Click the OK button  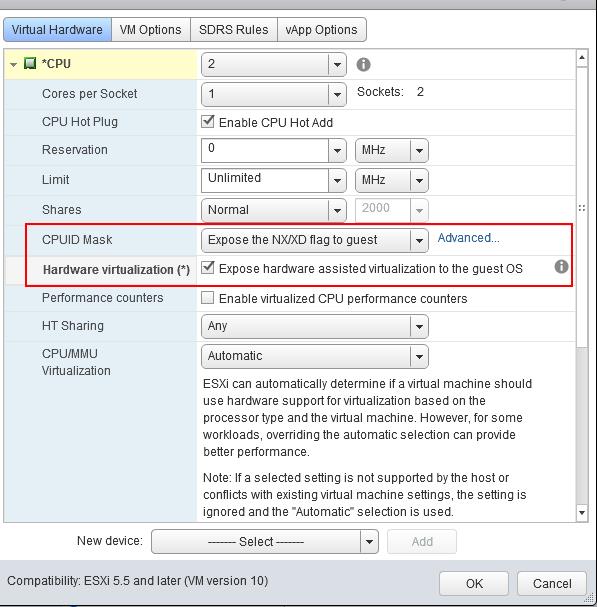pyautogui.click(x=474, y=583)
